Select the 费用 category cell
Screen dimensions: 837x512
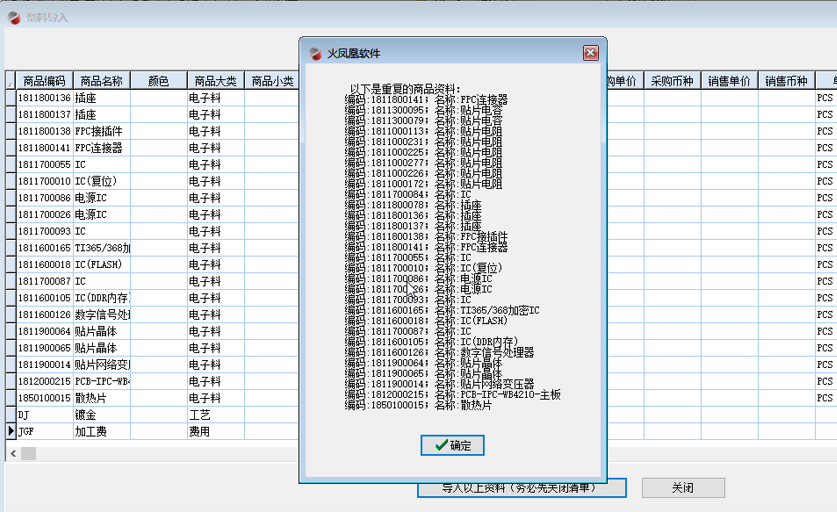point(216,431)
